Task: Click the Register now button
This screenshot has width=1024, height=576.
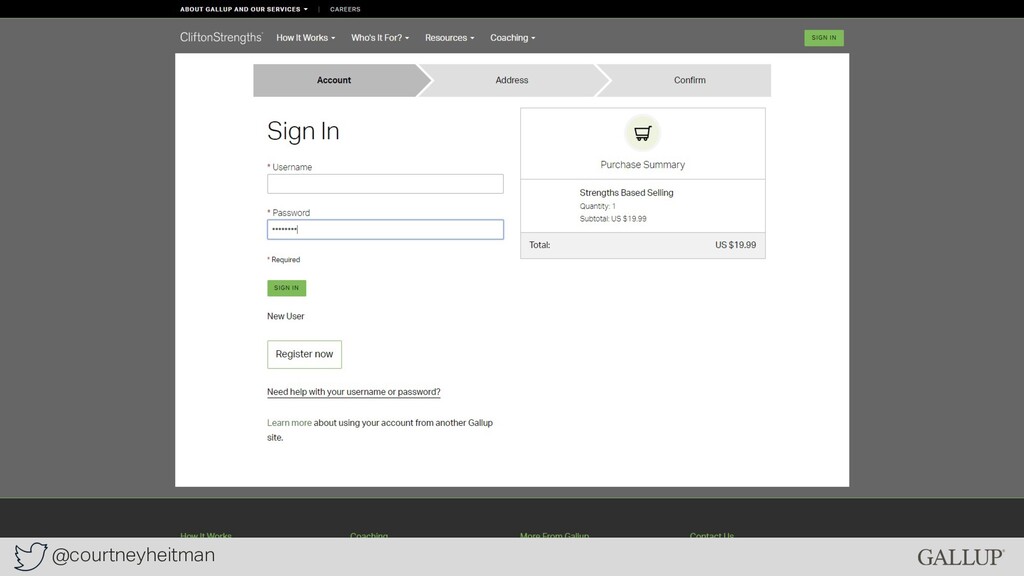Action: [304, 354]
